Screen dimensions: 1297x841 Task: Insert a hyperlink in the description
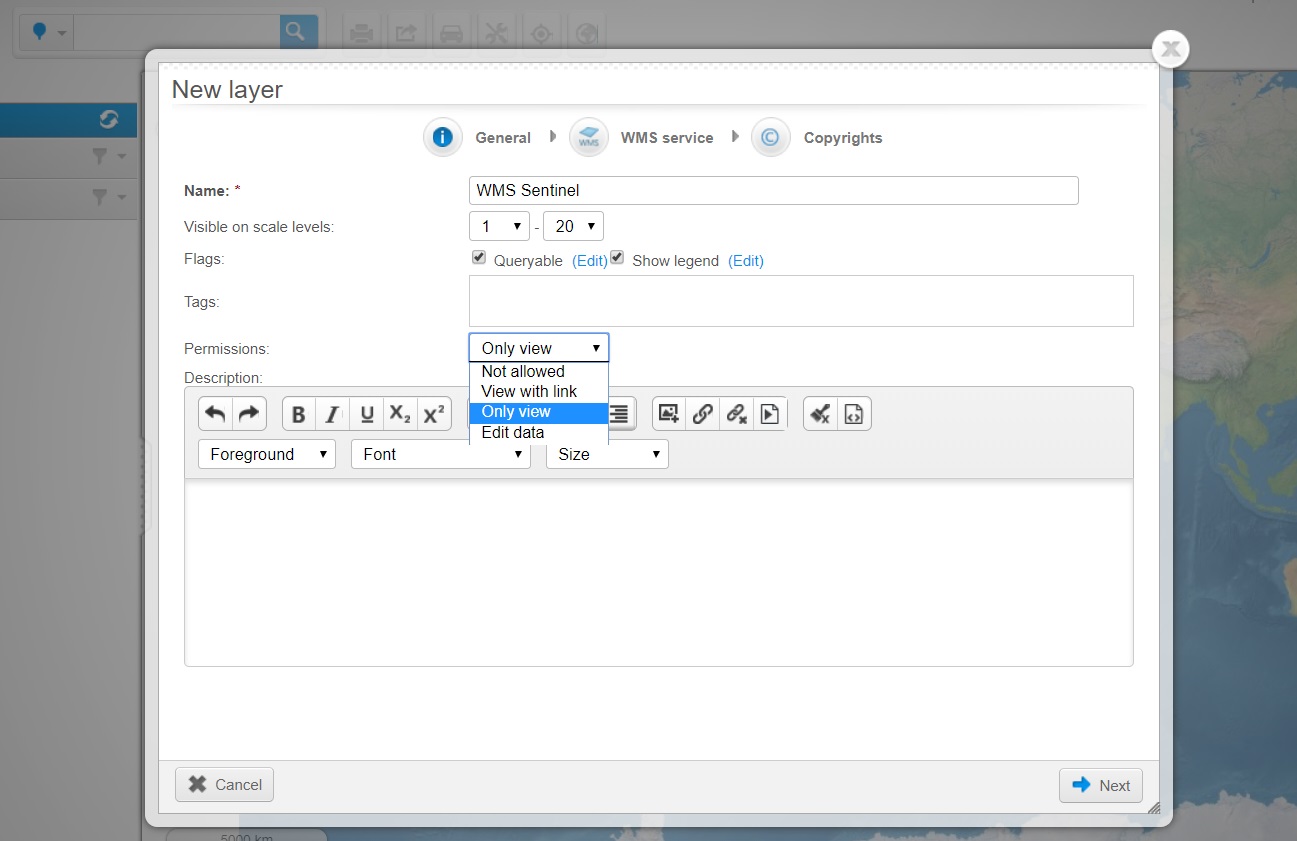pos(703,414)
